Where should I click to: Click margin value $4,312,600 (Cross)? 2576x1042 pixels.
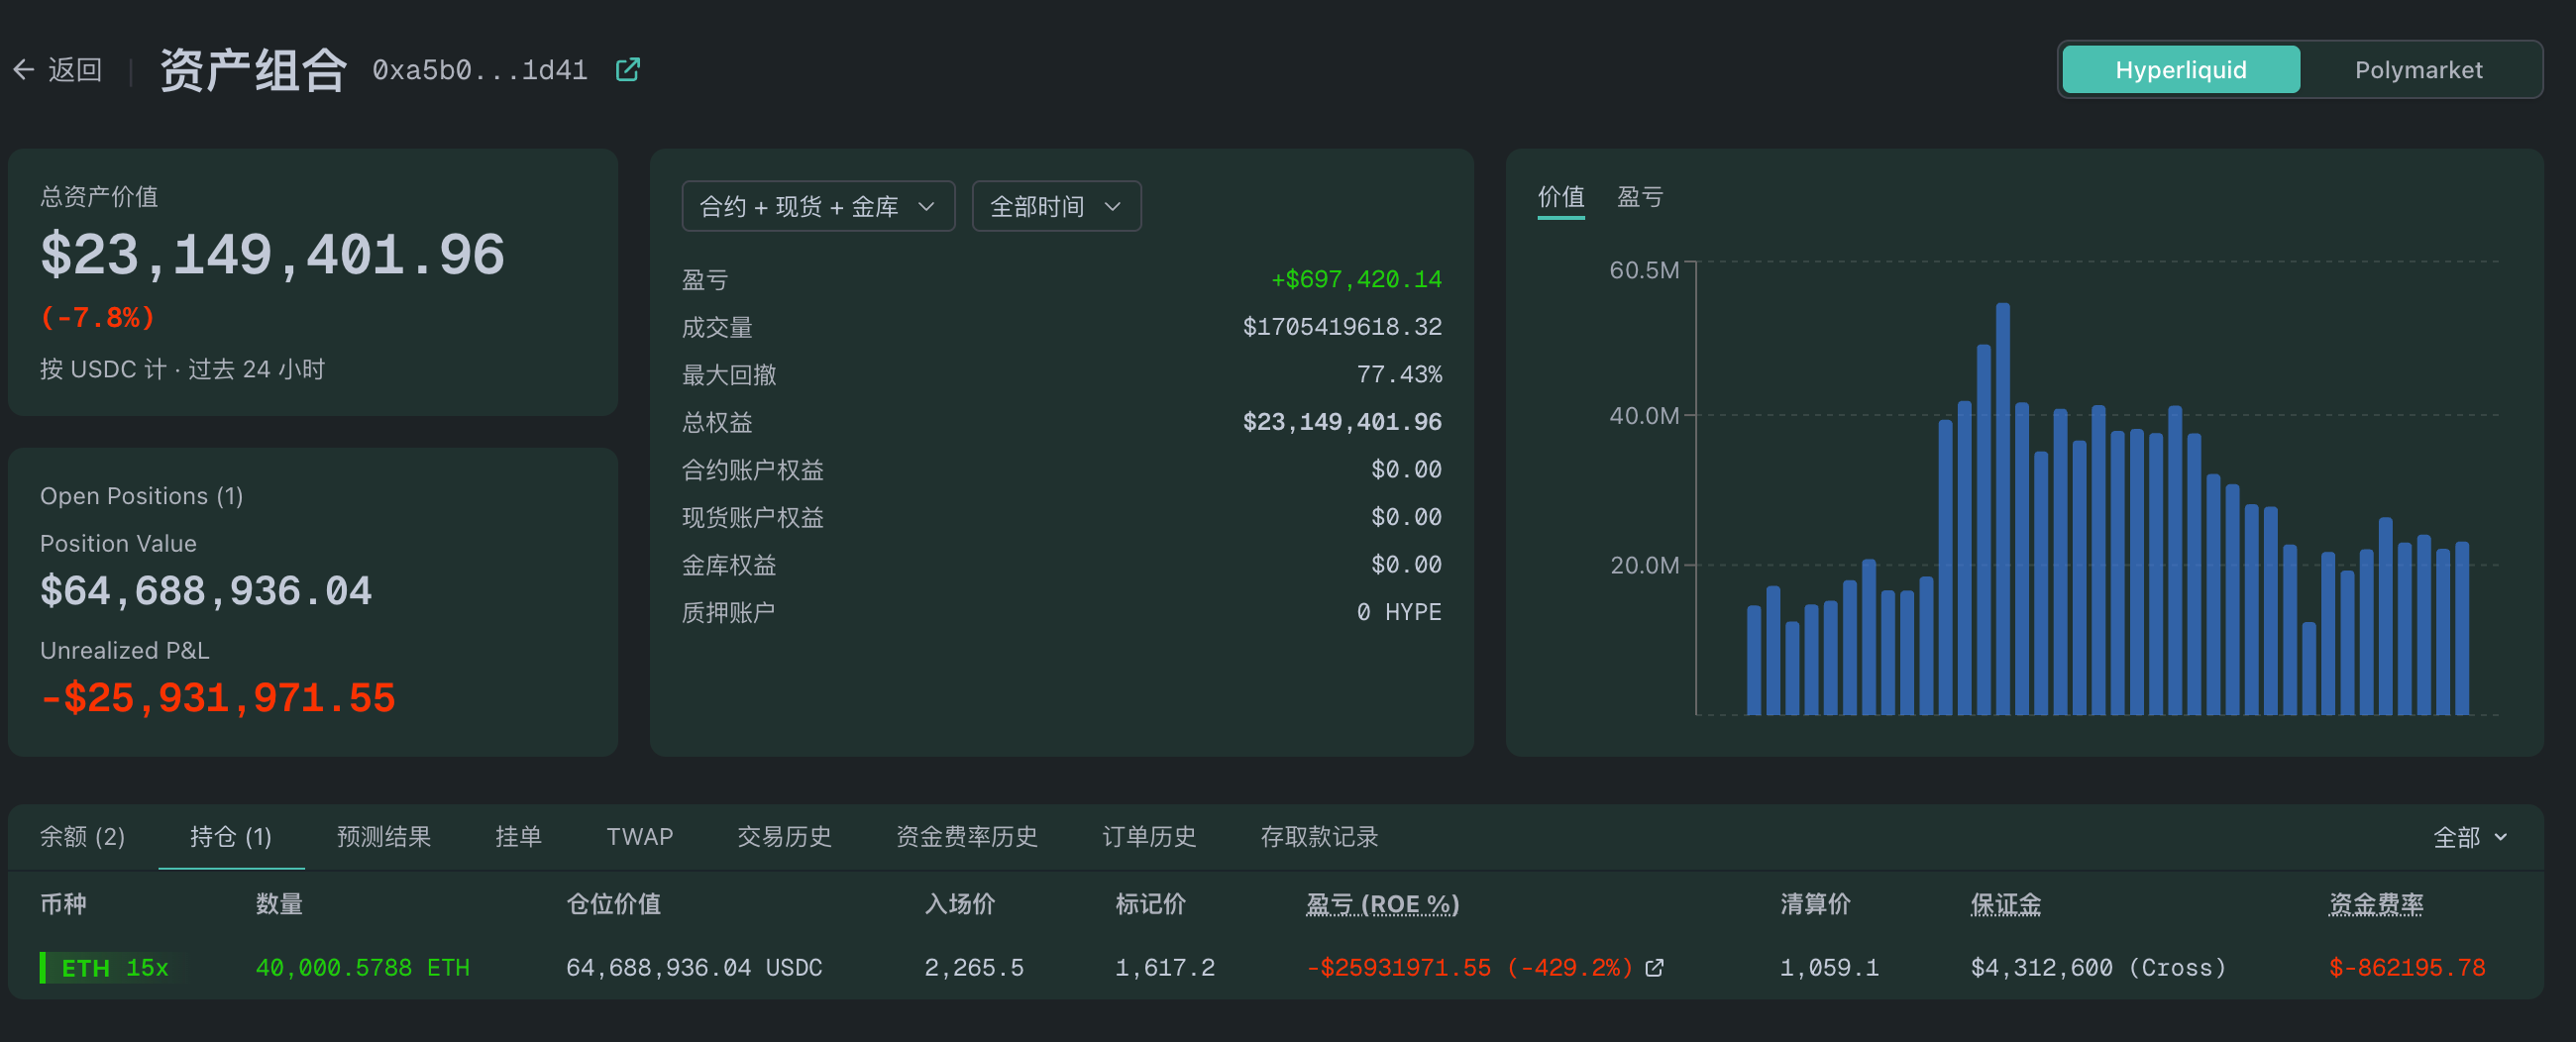coord(2098,968)
